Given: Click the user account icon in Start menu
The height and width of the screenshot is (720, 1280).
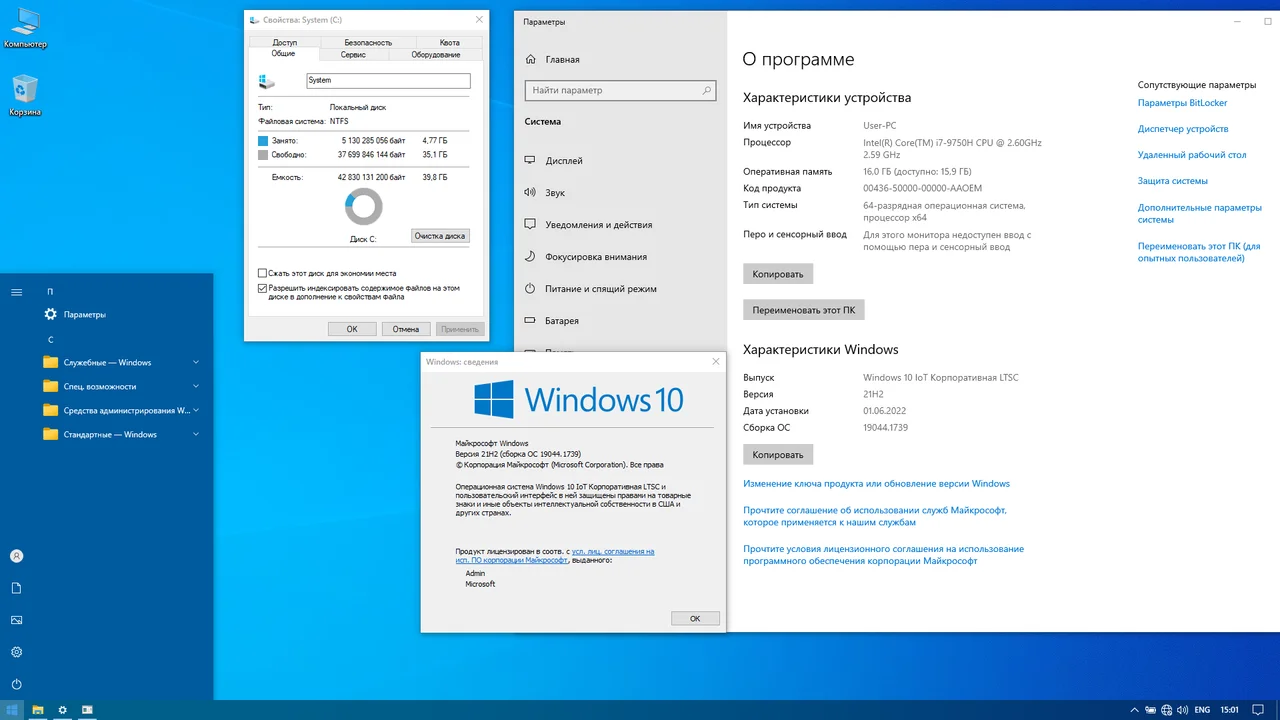Looking at the screenshot, I should (x=16, y=556).
